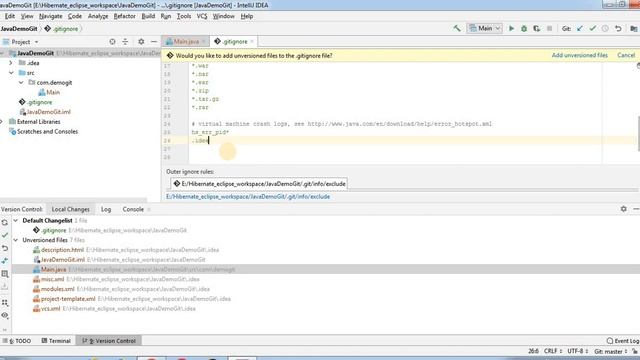
Task: Hide the Project panel with minus icon
Action: click(x=154, y=42)
